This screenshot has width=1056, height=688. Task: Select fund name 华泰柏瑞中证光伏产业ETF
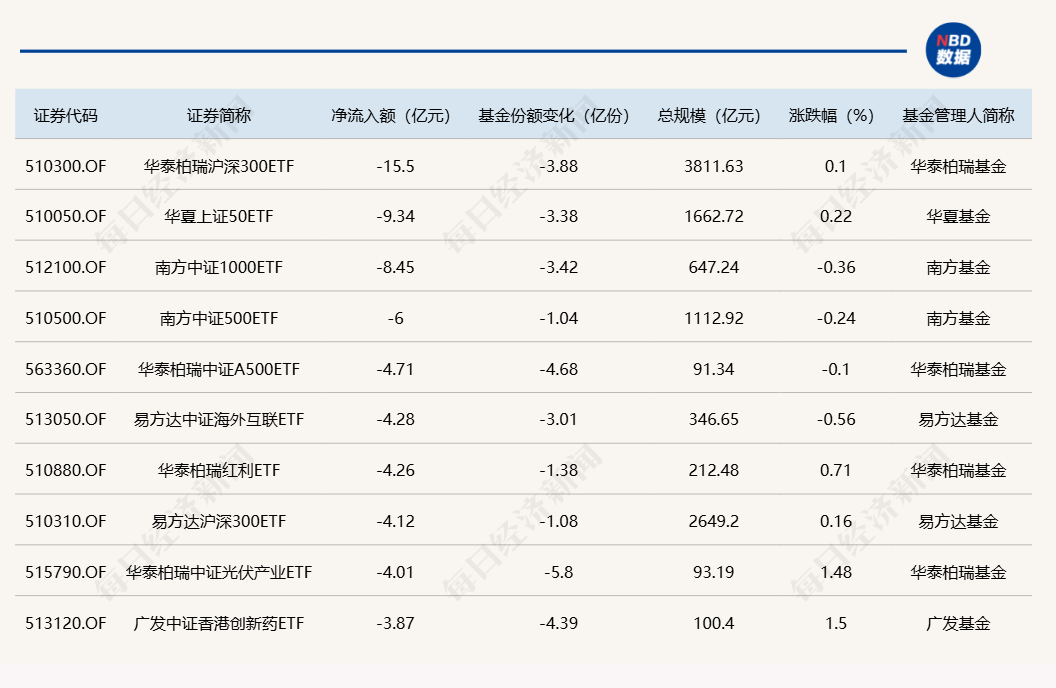(219, 572)
